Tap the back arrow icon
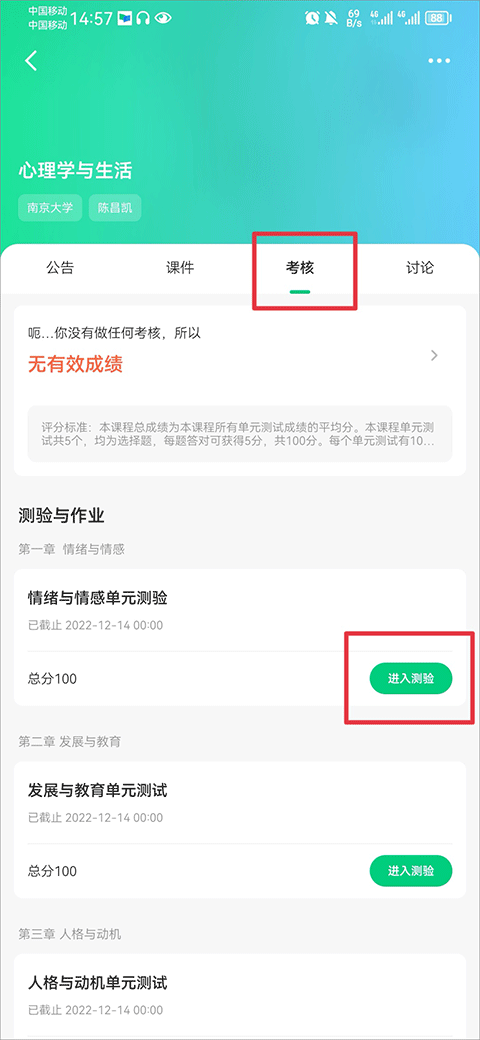The height and width of the screenshot is (1040, 480). [31, 61]
